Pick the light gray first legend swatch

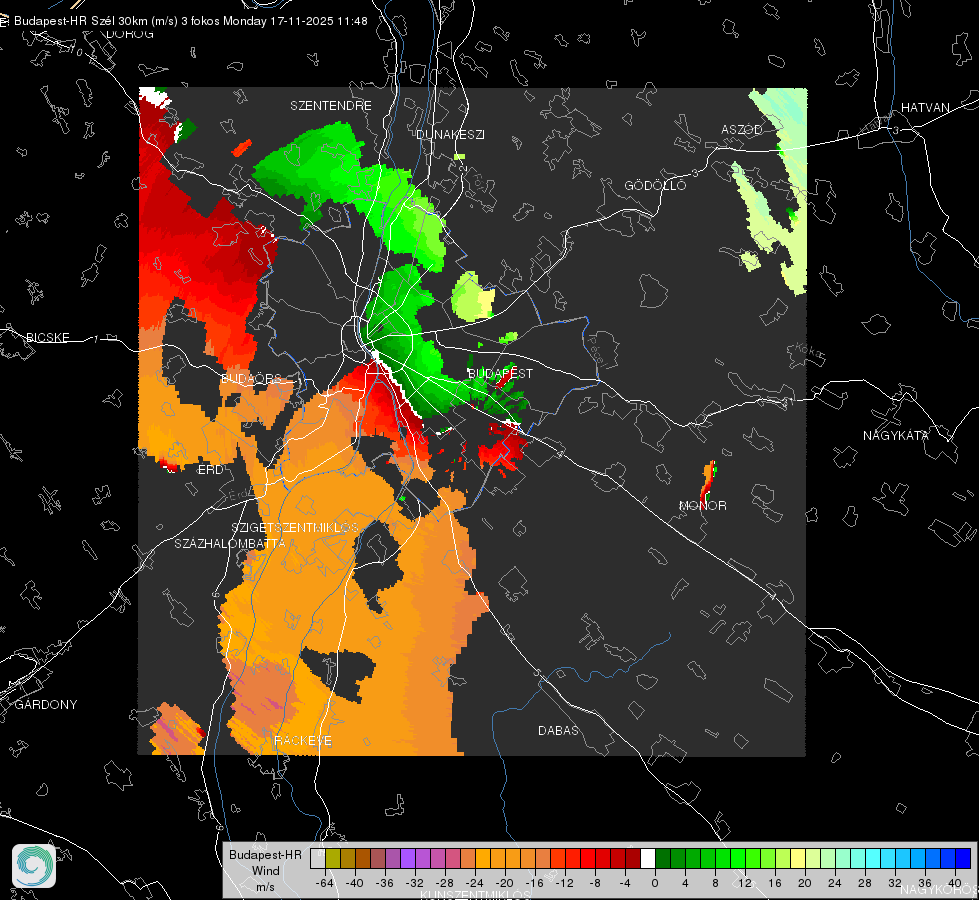[x=318, y=858]
